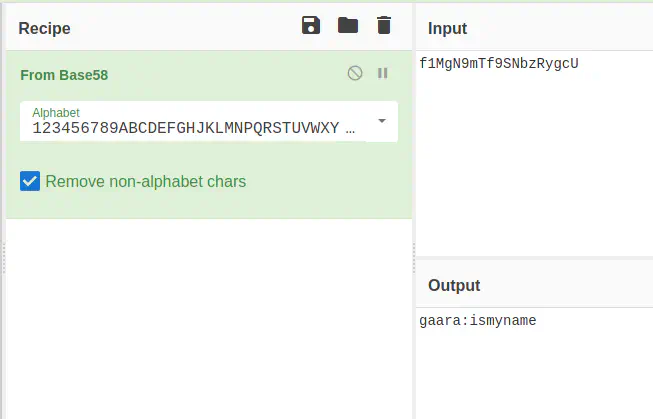This screenshot has height=419, width=653.
Task: Open the load recipe folder icon
Action: [348, 26]
